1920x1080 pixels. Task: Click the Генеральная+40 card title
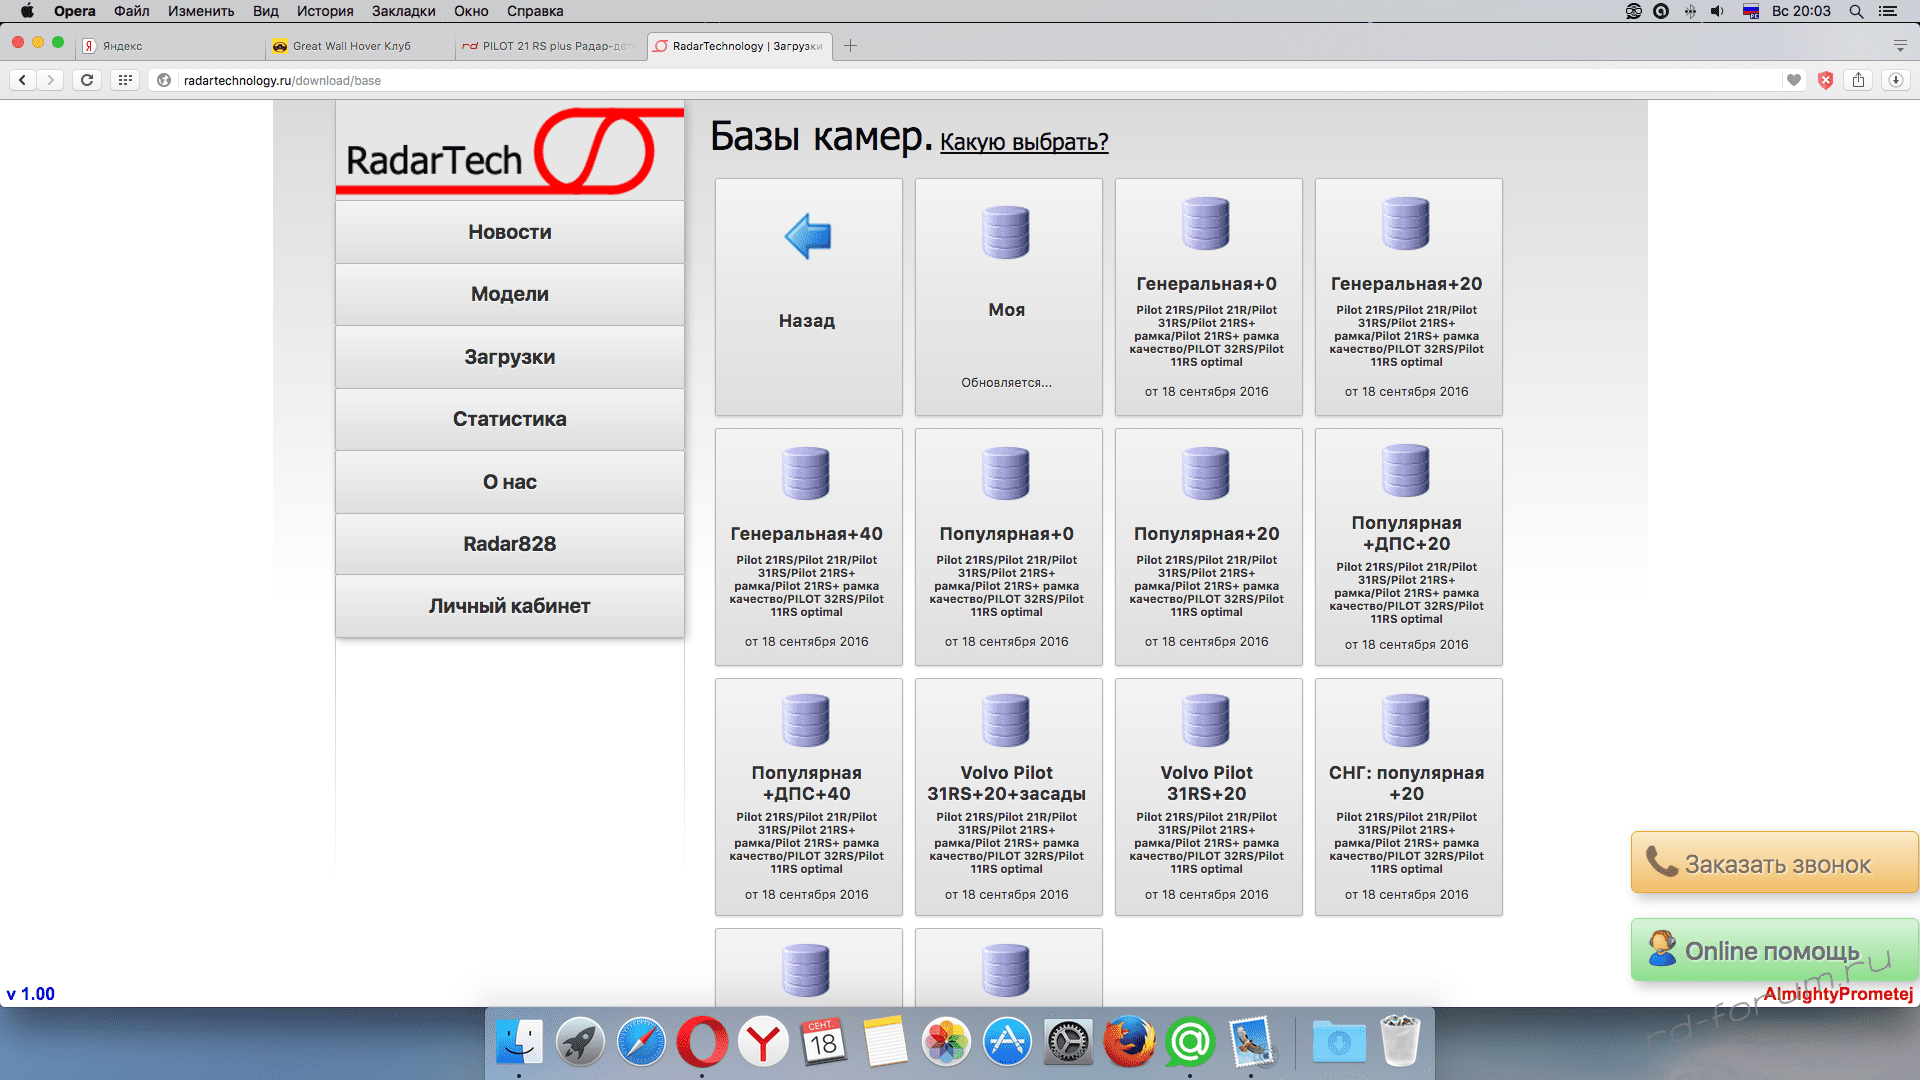click(806, 534)
